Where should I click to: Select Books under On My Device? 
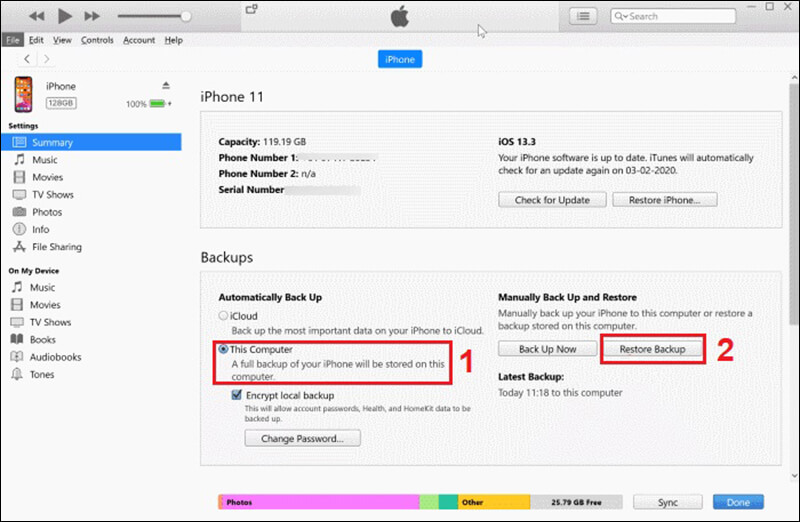click(42, 339)
